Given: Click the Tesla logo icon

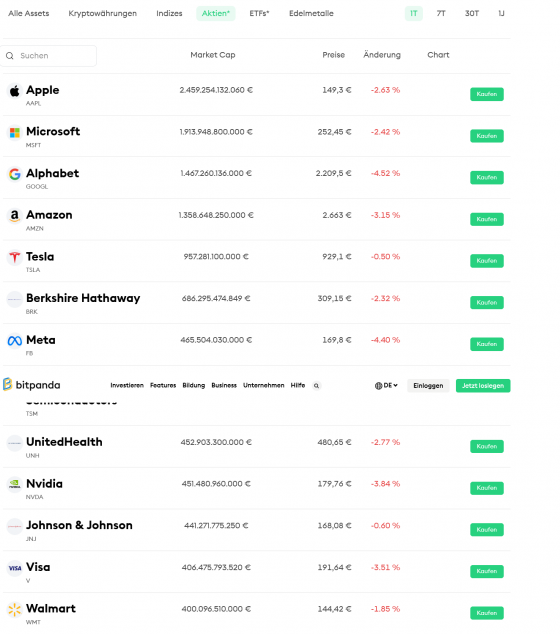Looking at the screenshot, I should point(15,257).
